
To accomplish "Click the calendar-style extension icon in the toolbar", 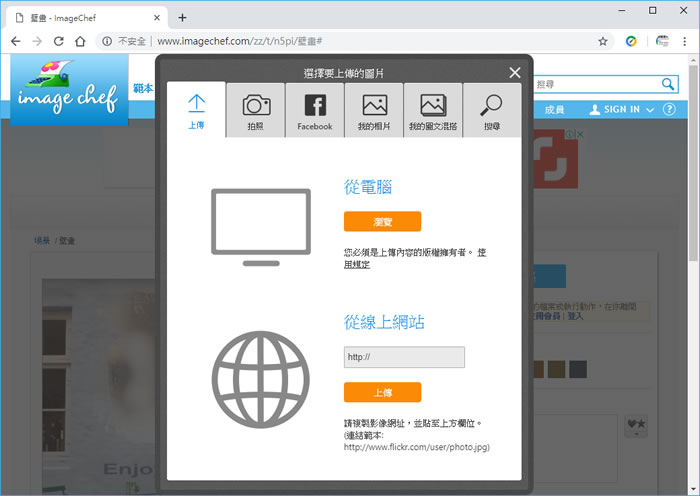I will 662,42.
